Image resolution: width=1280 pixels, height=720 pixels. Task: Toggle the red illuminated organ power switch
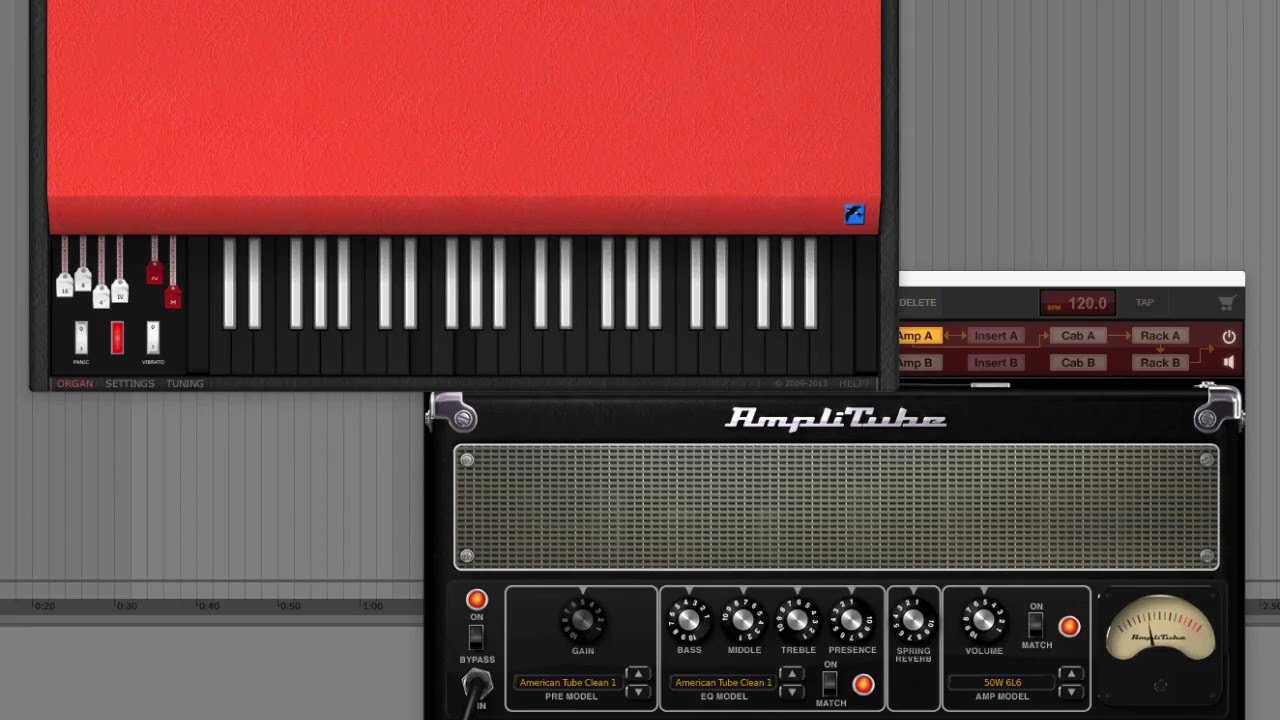pyautogui.click(x=117, y=337)
